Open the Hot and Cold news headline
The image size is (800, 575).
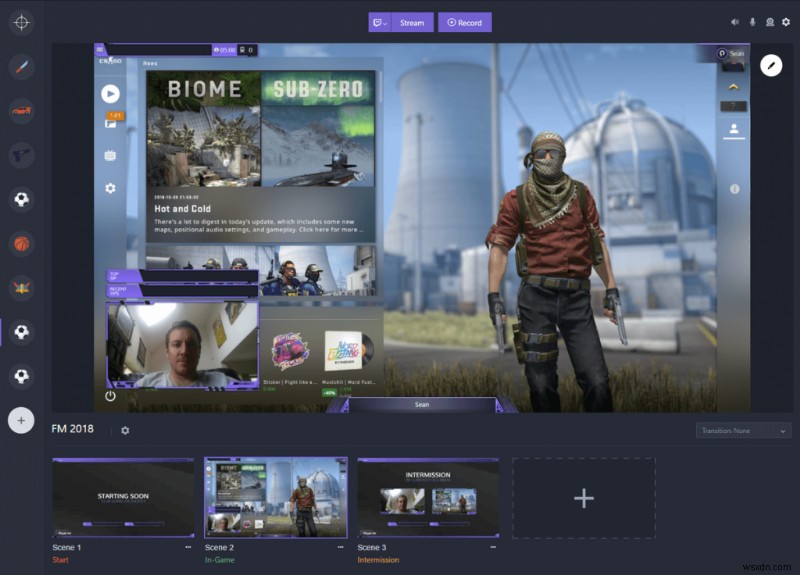tap(183, 209)
